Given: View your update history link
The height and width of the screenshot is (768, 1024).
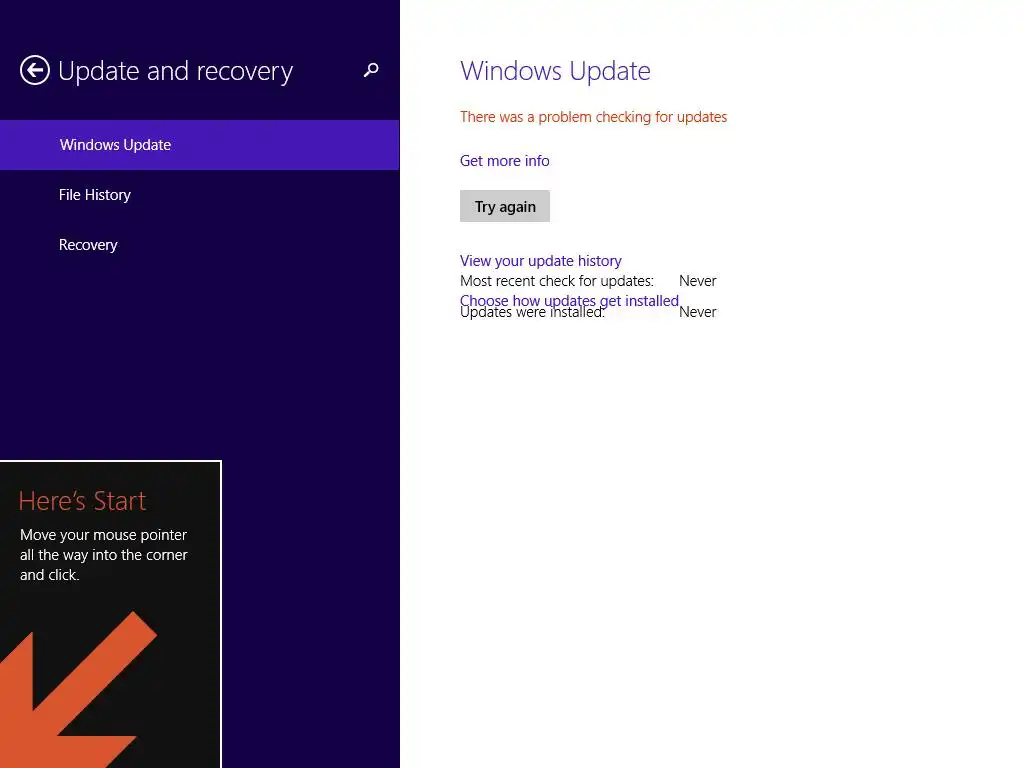Looking at the screenshot, I should pyautogui.click(x=541, y=261).
